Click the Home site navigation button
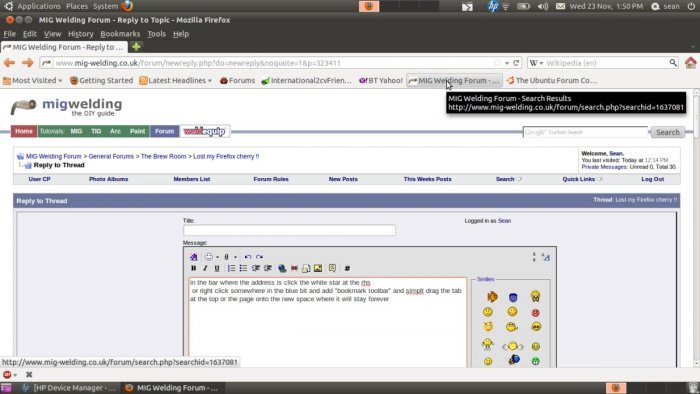Image resolution: width=700 pixels, height=394 pixels. [x=24, y=131]
